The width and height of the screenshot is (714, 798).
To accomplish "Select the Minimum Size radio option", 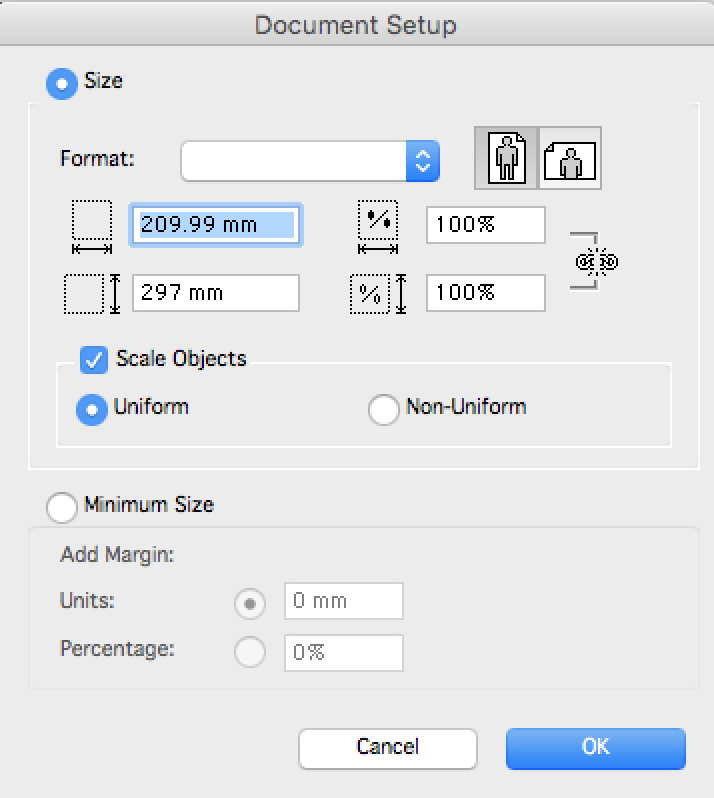I will pyautogui.click(x=62, y=507).
